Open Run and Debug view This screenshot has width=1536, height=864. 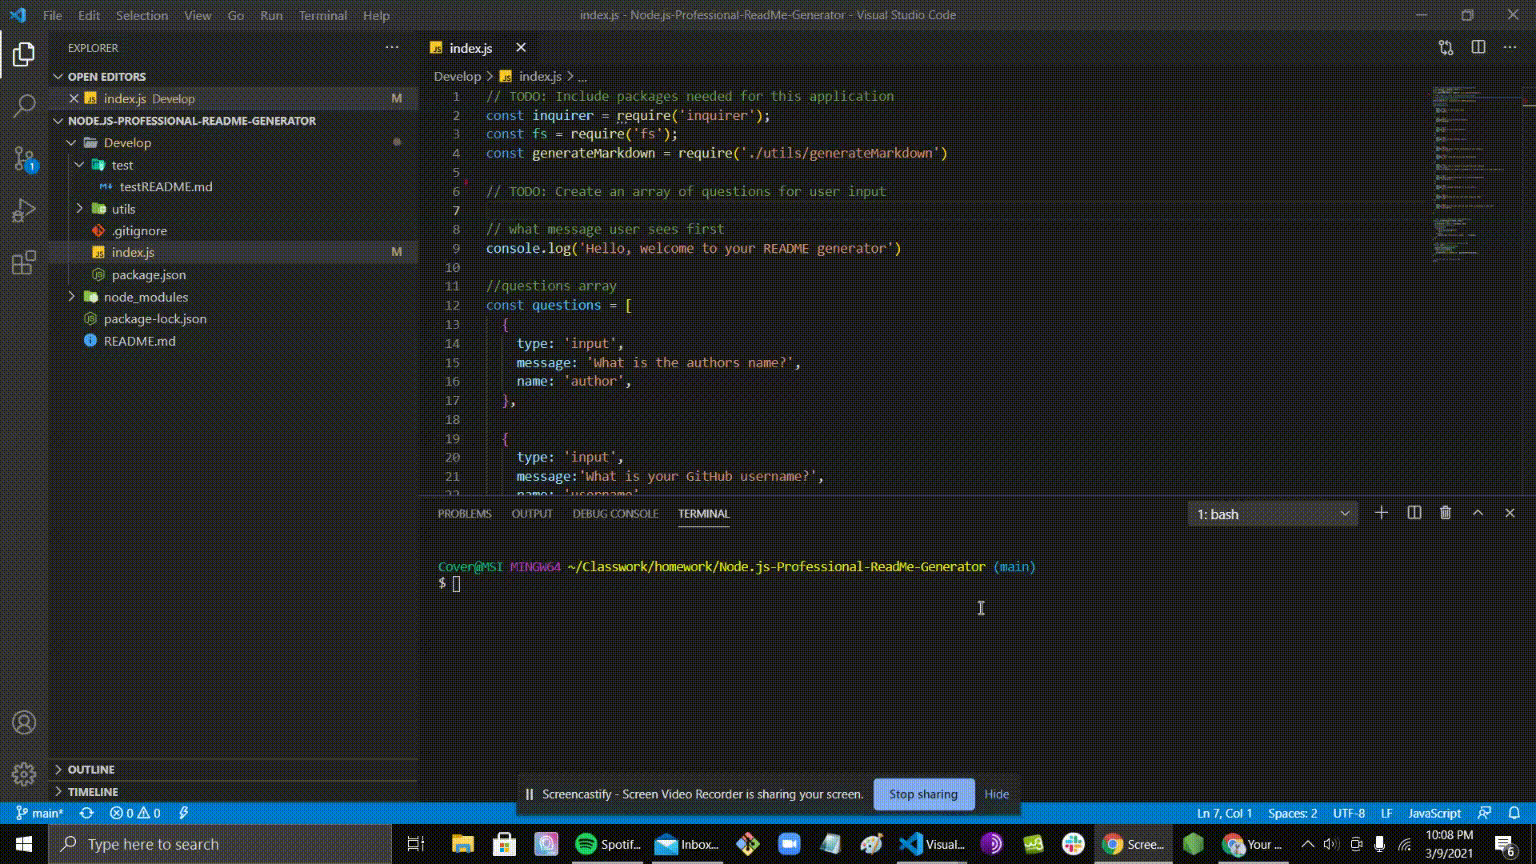(x=24, y=211)
